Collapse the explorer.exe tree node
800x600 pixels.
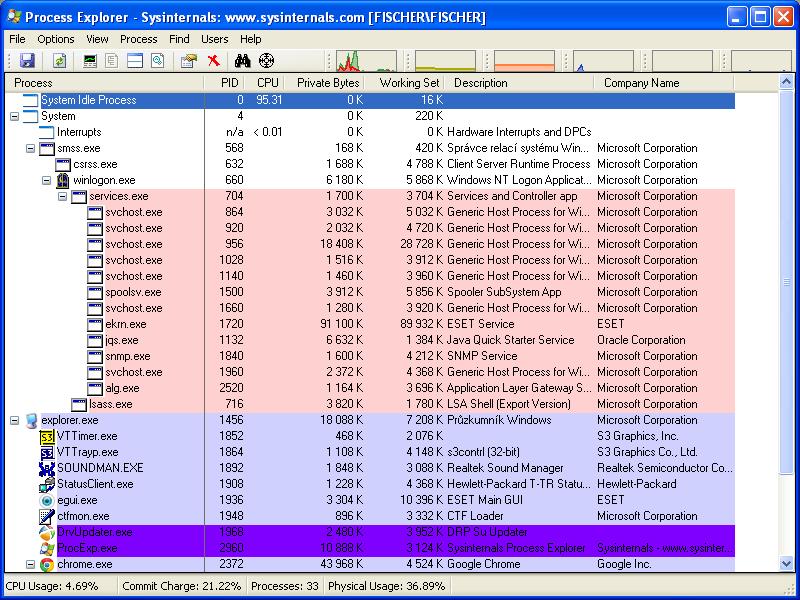click(15, 421)
